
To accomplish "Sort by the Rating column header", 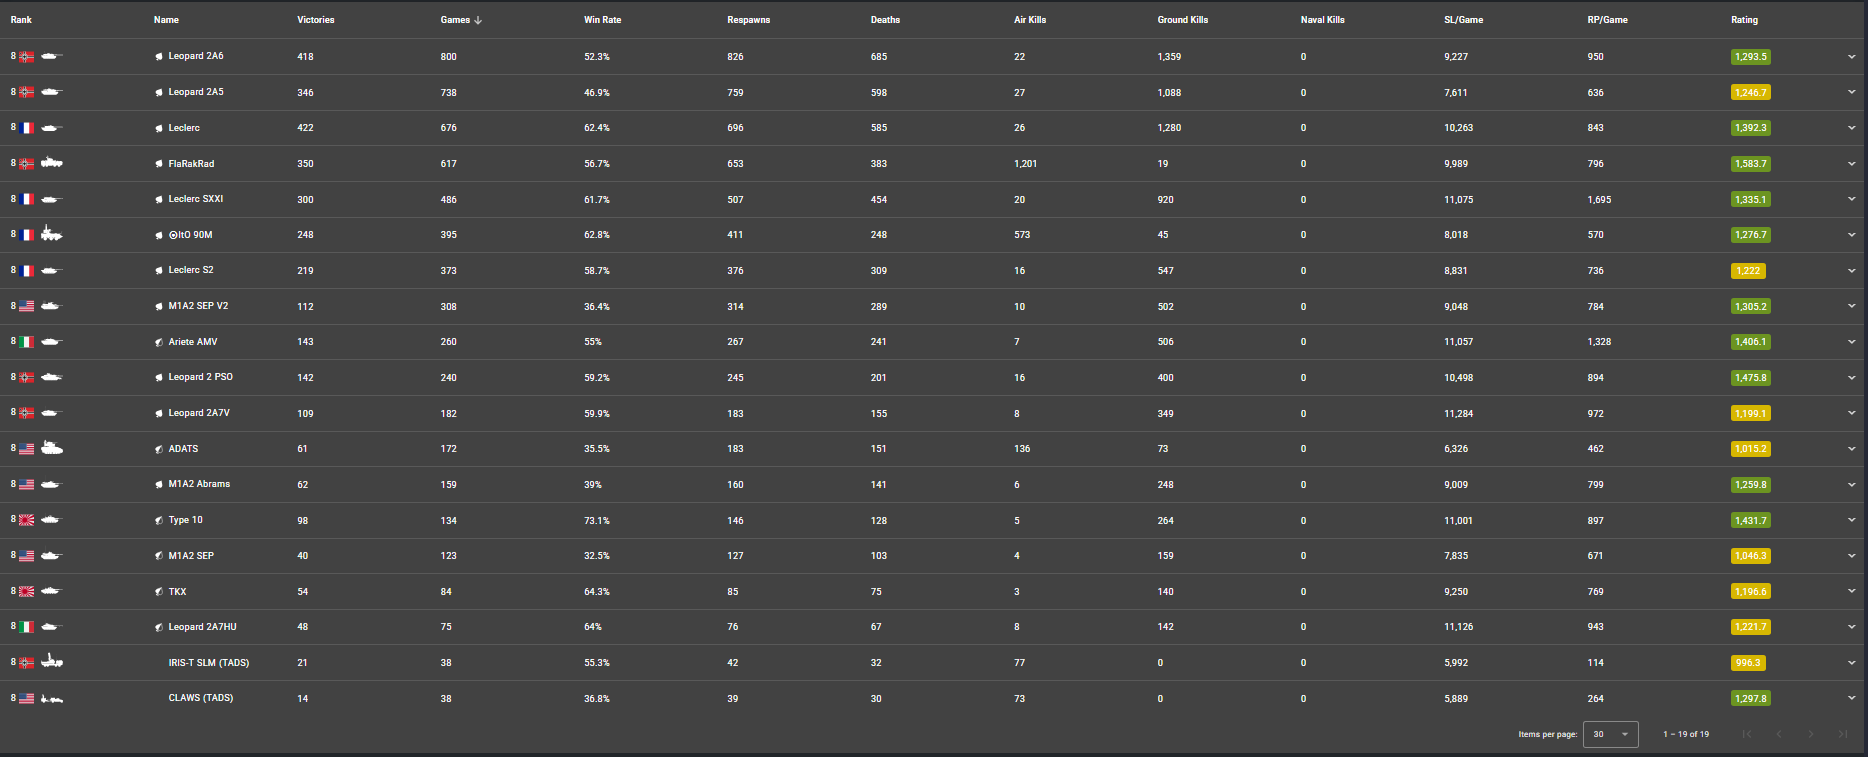I will [1744, 20].
